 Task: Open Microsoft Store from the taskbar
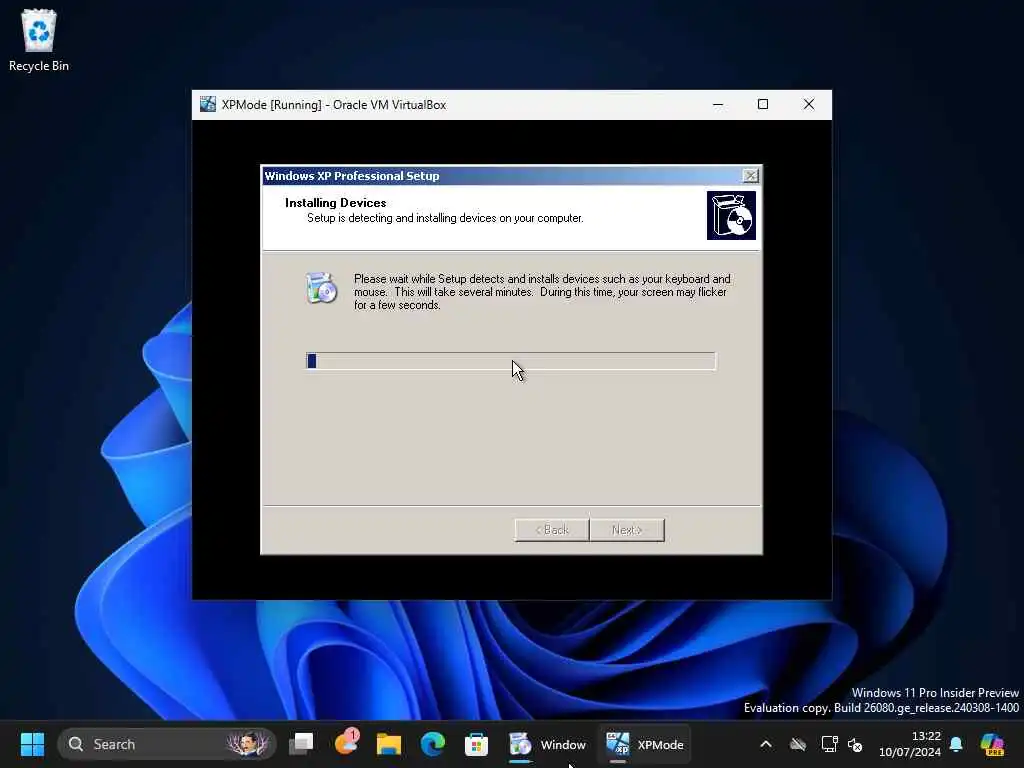476,744
